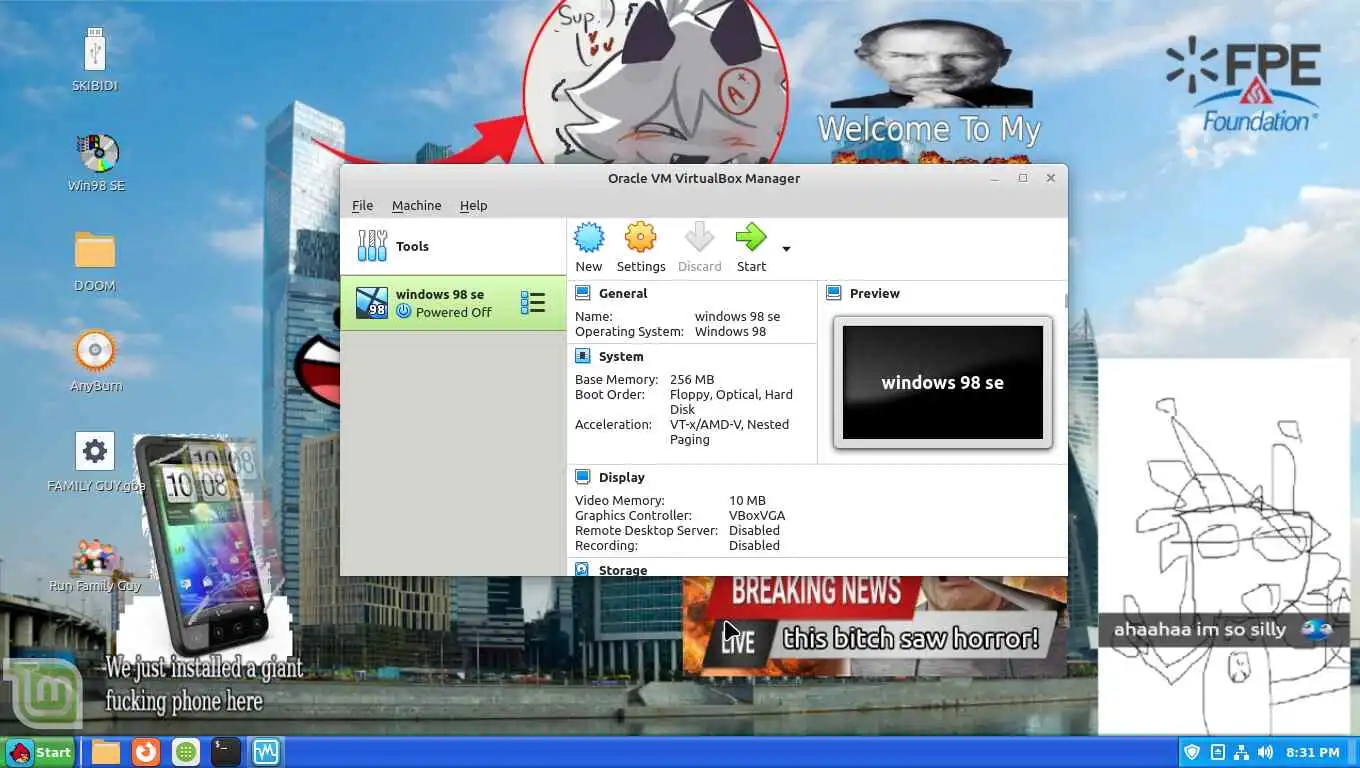
Task: Click the "VBoxVGA" graphics controller value
Action: point(756,515)
